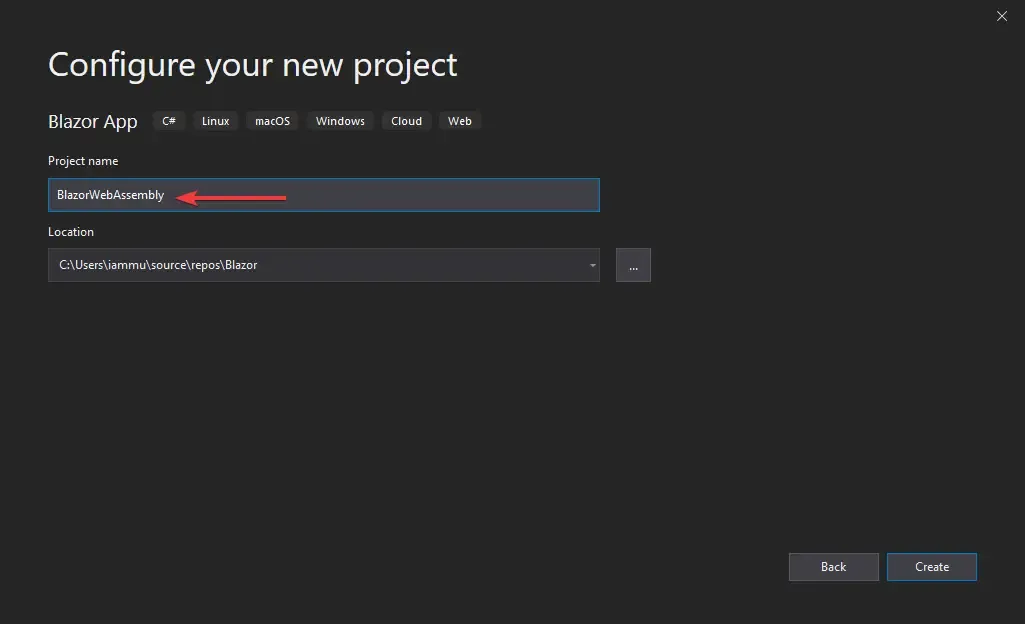Click the Blazor App heading
The height and width of the screenshot is (624, 1025).
pyautogui.click(x=92, y=121)
